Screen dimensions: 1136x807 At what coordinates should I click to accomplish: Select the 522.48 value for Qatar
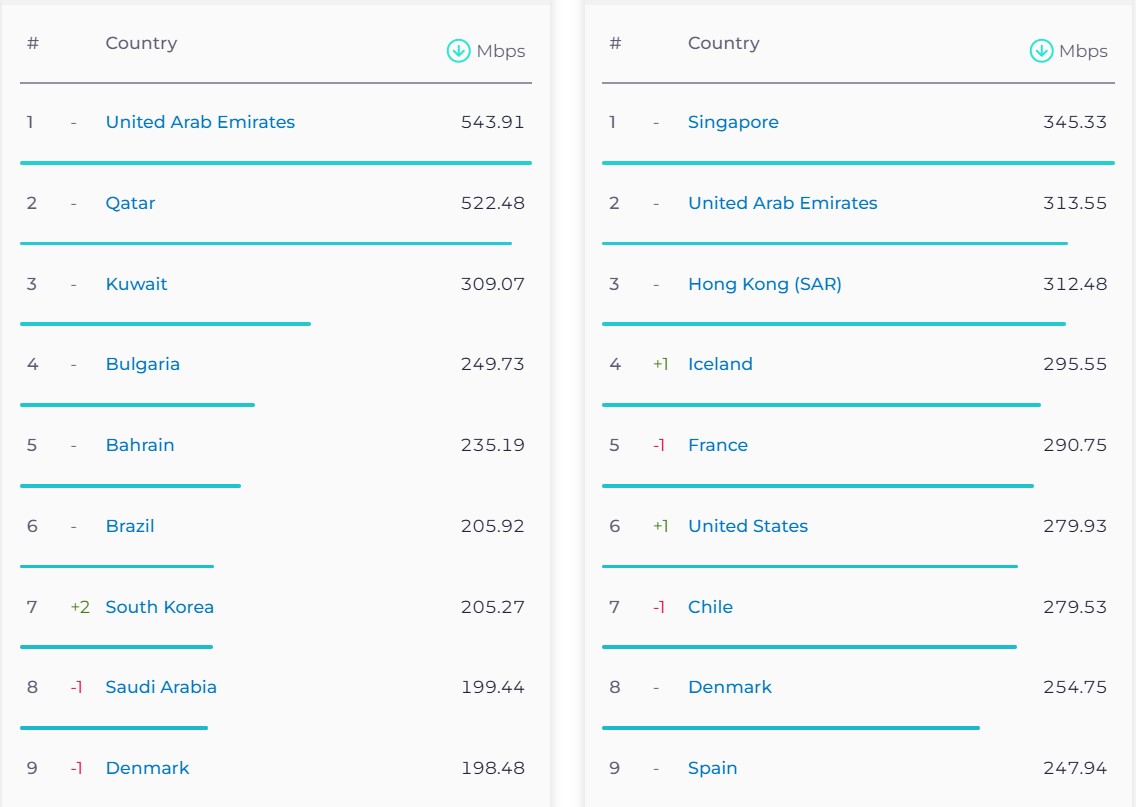(493, 203)
